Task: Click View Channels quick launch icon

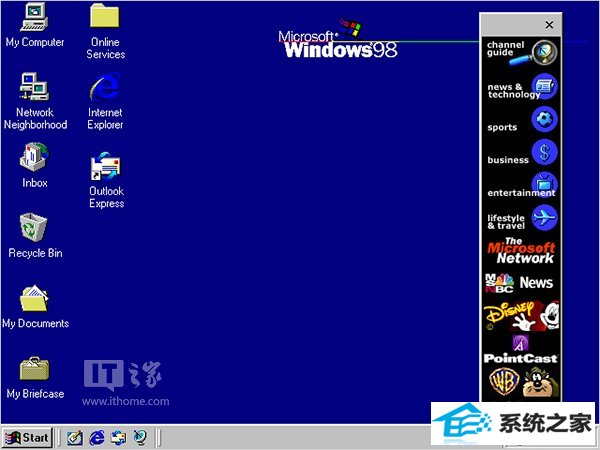Action: point(140,437)
